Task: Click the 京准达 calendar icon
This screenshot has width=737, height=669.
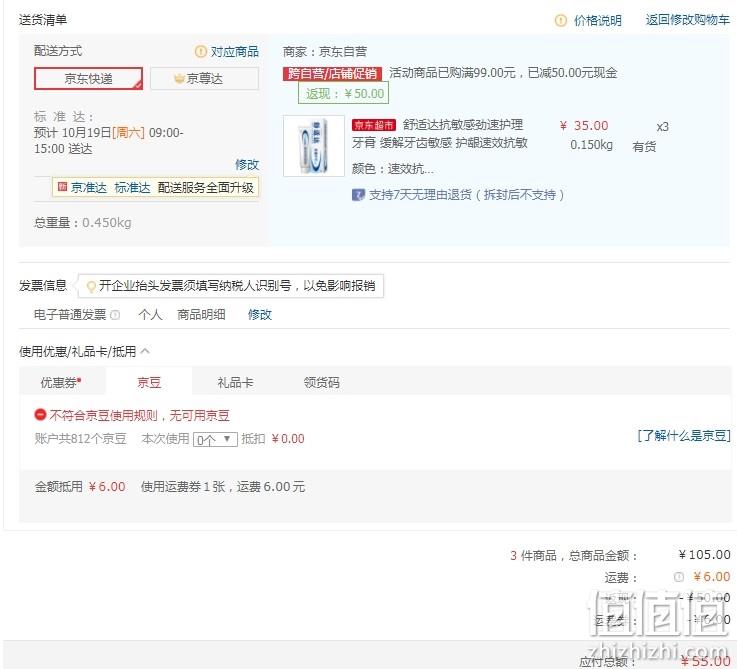Action: tap(62, 187)
